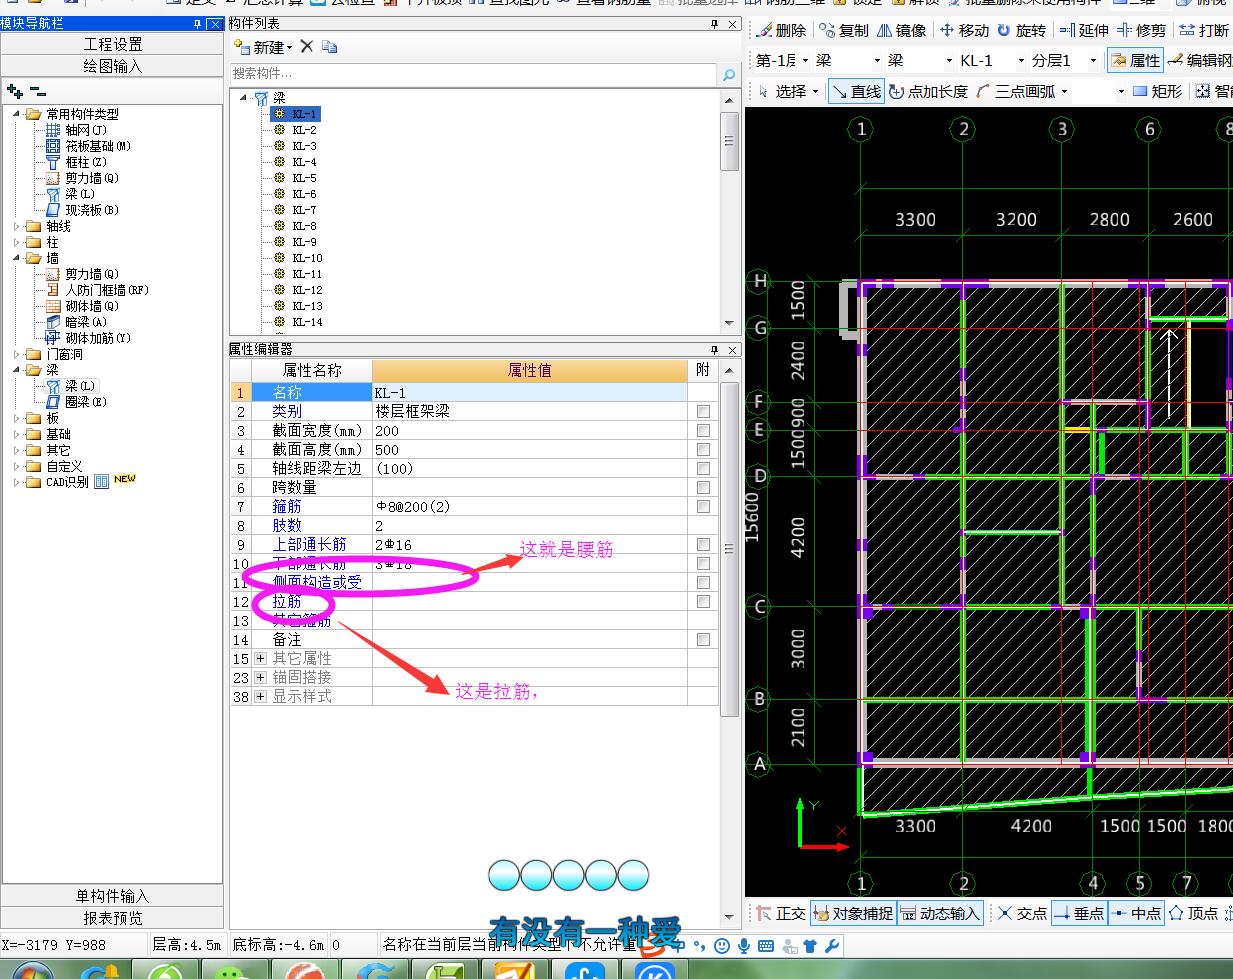The width and height of the screenshot is (1233, 979).
Task: Choose the Point Add Length (点加长度) tool
Action: click(929, 91)
